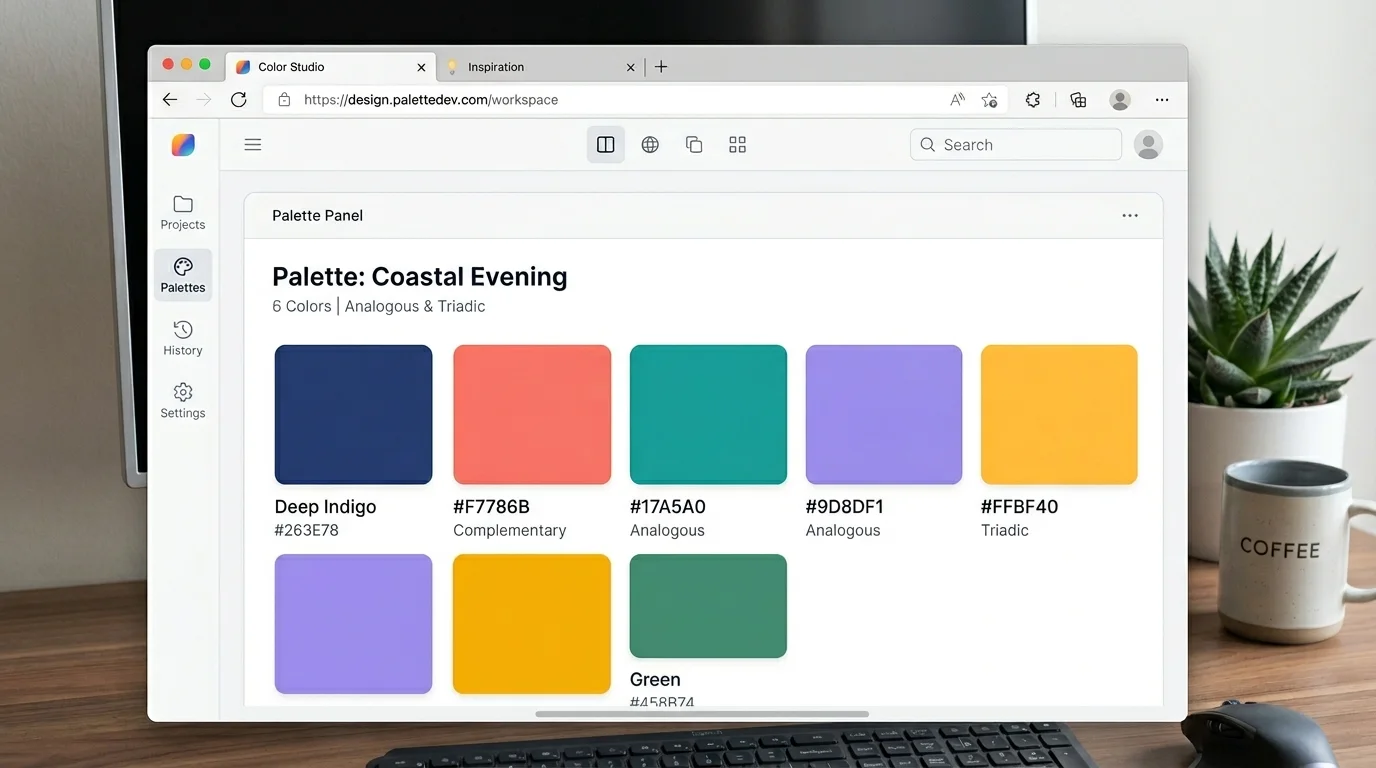Image resolution: width=1376 pixels, height=768 pixels.
Task: Open the History panel
Action: click(182, 337)
